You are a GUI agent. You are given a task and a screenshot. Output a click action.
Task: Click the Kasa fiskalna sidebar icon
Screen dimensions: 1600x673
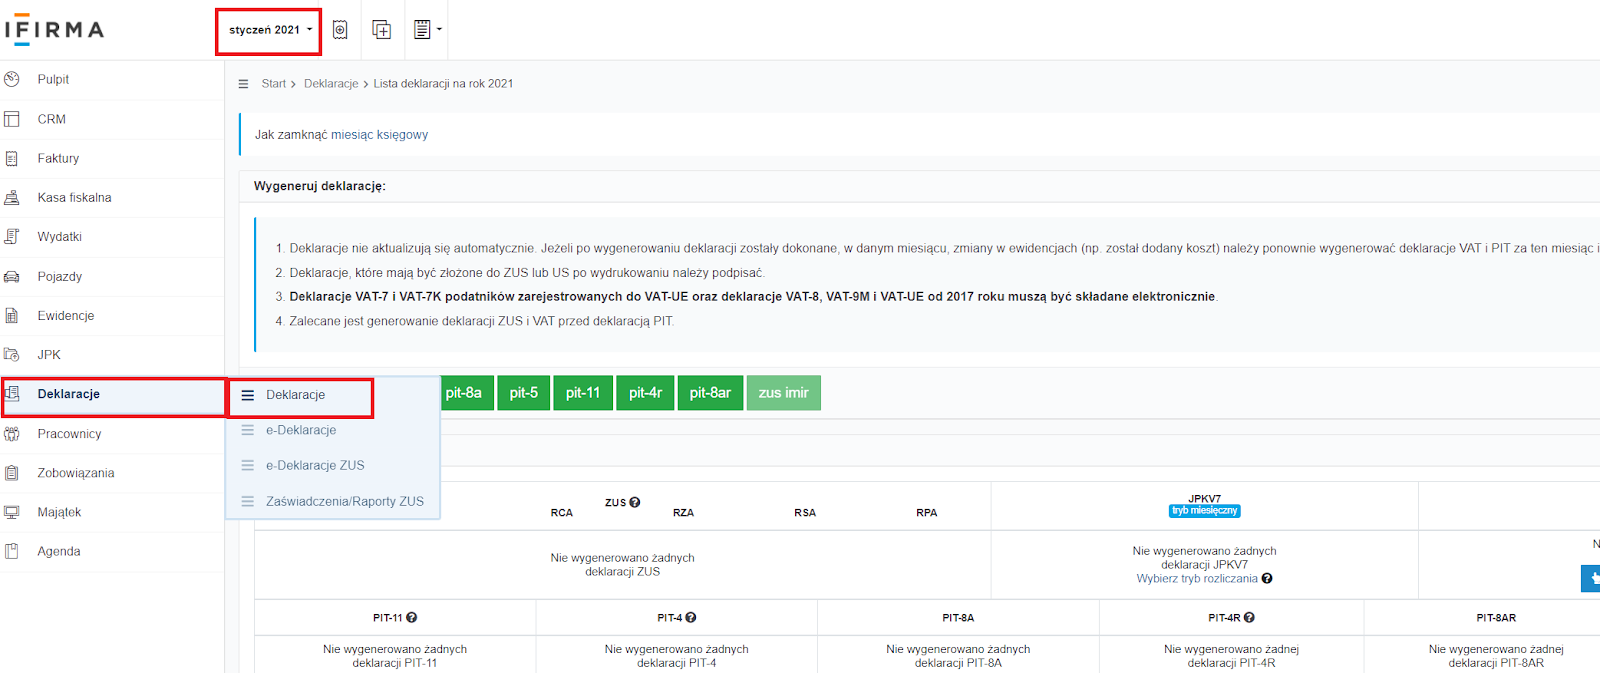pyautogui.click(x=12, y=198)
